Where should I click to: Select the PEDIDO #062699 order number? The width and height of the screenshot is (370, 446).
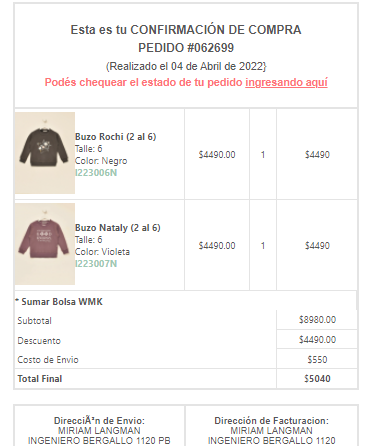[186, 48]
